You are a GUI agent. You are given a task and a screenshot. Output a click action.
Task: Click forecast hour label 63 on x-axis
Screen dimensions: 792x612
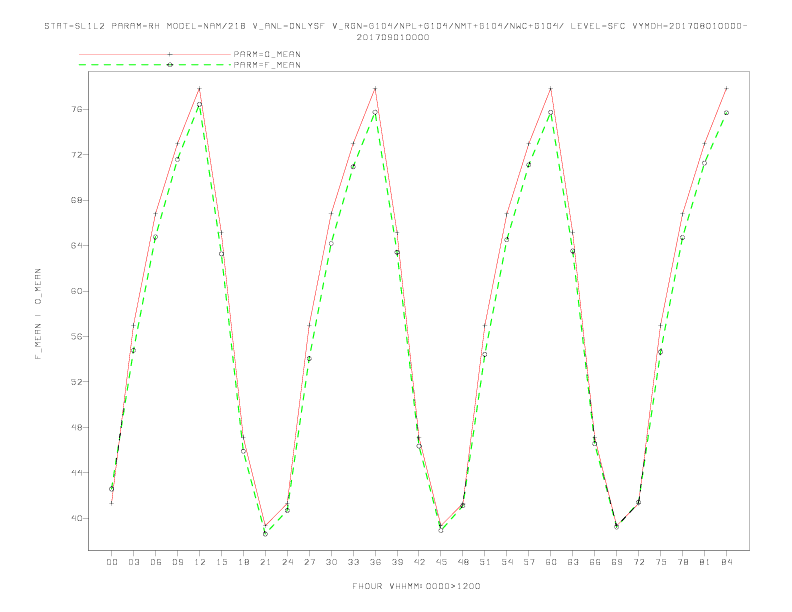pyautogui.click(x=573, y=562)
